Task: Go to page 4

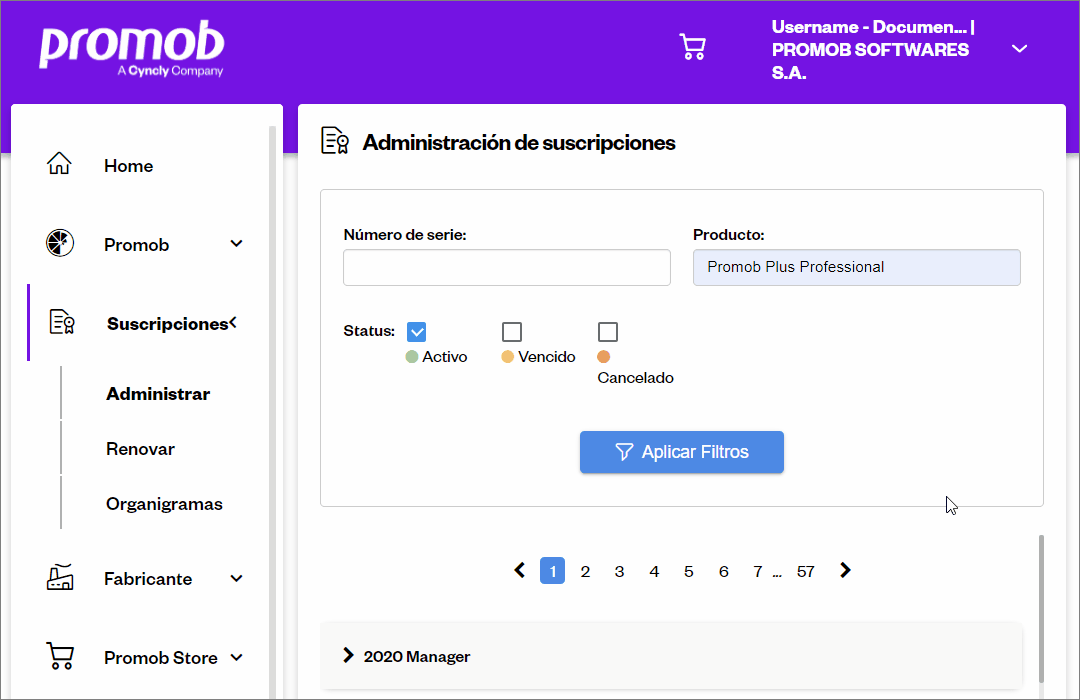Action: pos(654,572)
